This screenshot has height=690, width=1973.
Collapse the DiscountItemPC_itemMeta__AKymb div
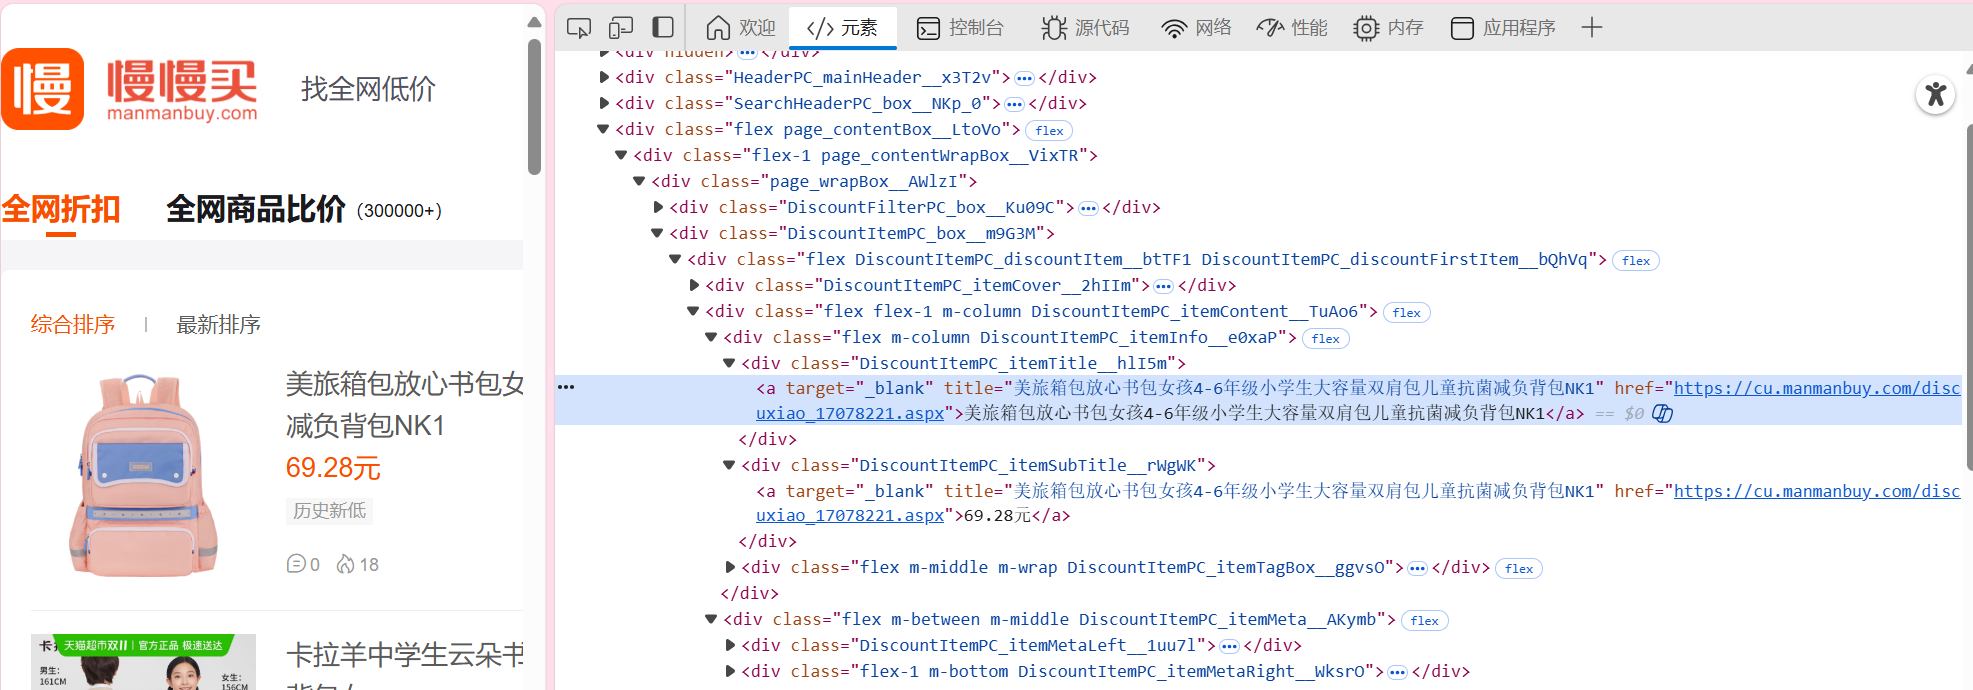point(711,619)
